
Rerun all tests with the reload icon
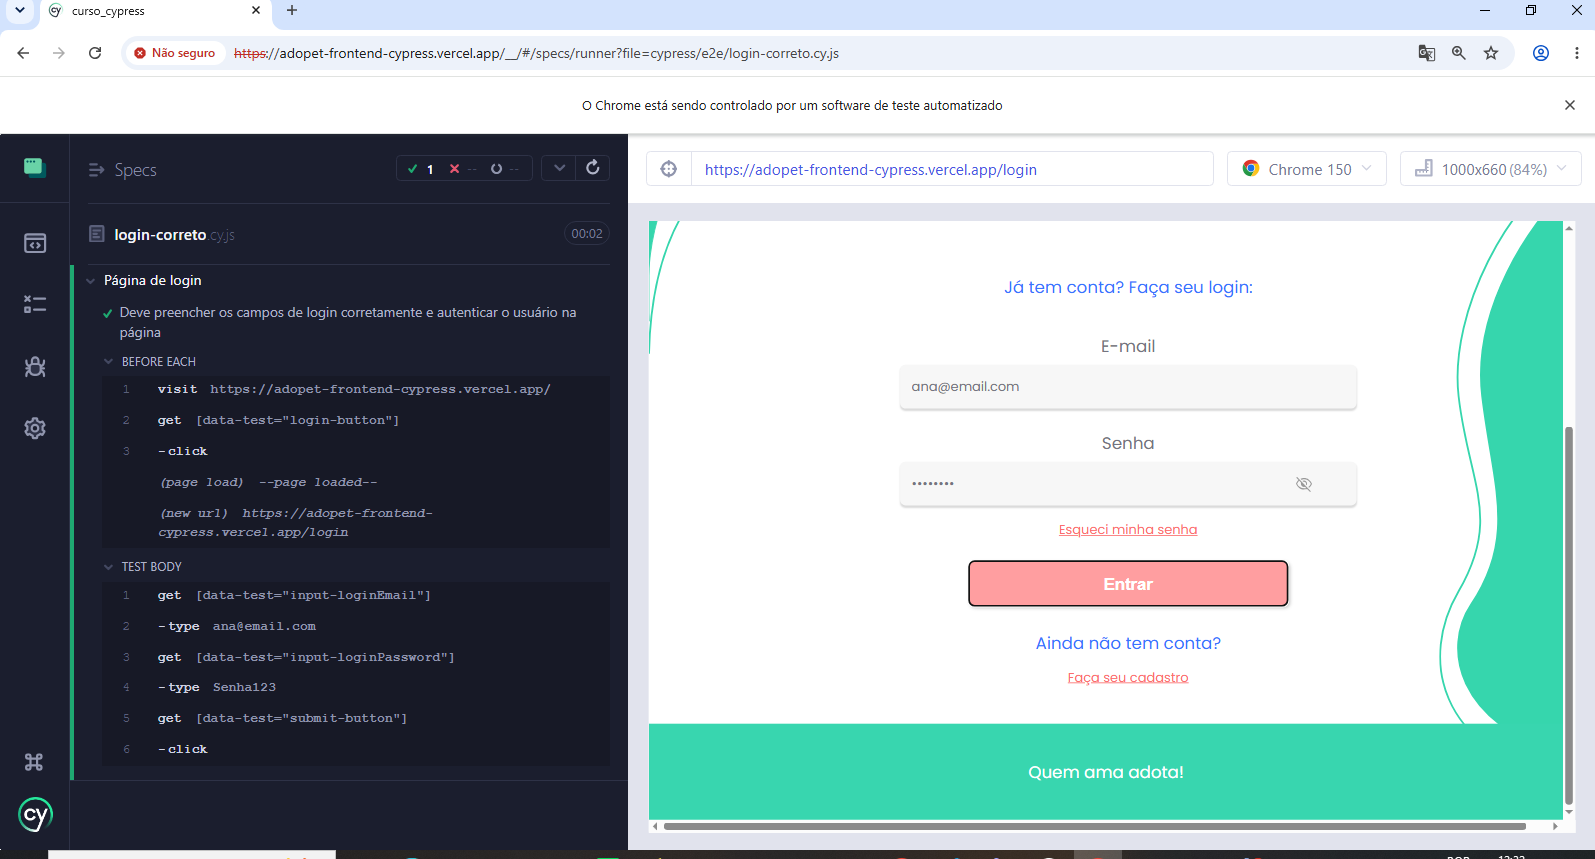pos(593,168)
